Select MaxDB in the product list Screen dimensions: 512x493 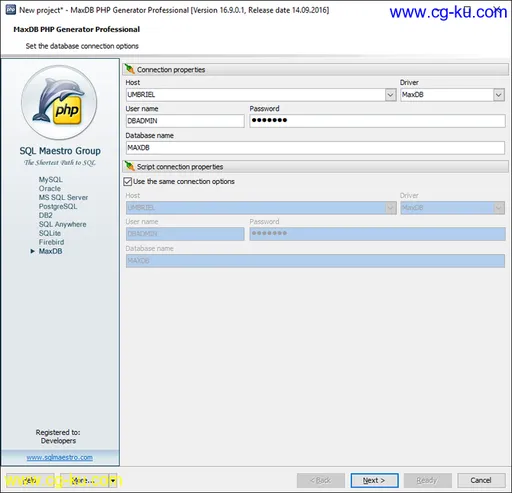[50, 251]
